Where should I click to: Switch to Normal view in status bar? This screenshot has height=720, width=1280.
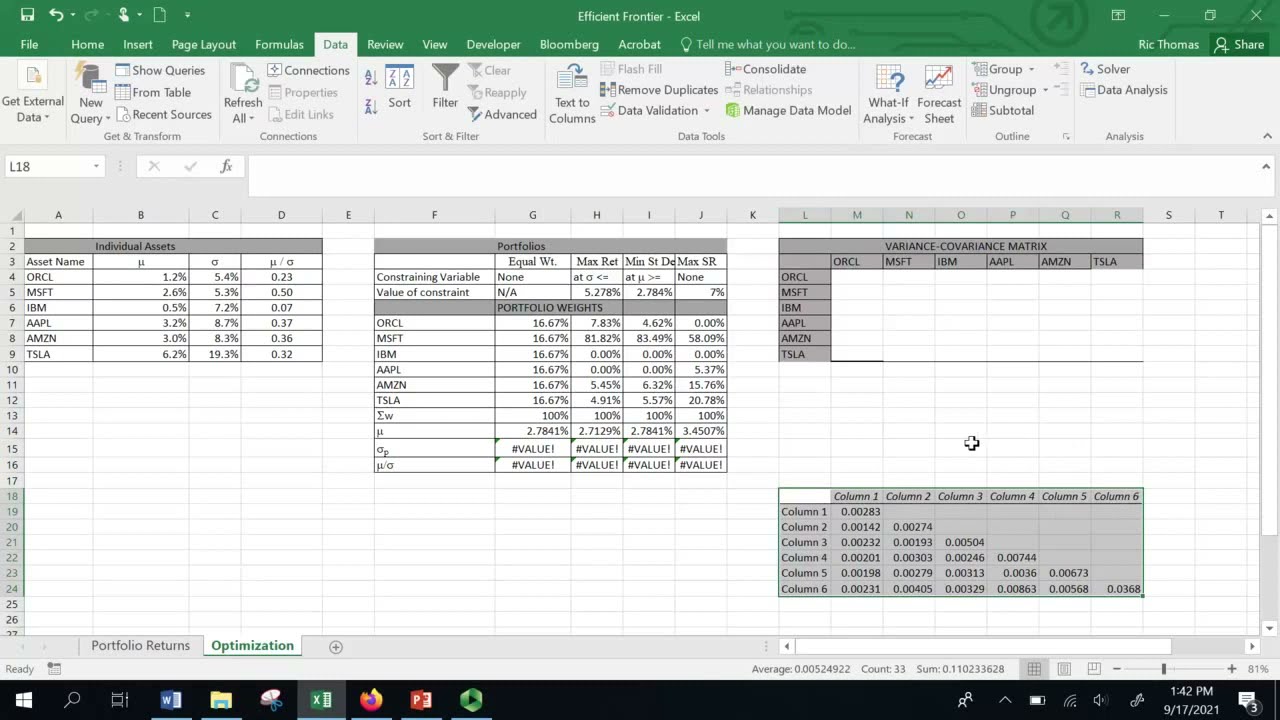coord(1034,668)
